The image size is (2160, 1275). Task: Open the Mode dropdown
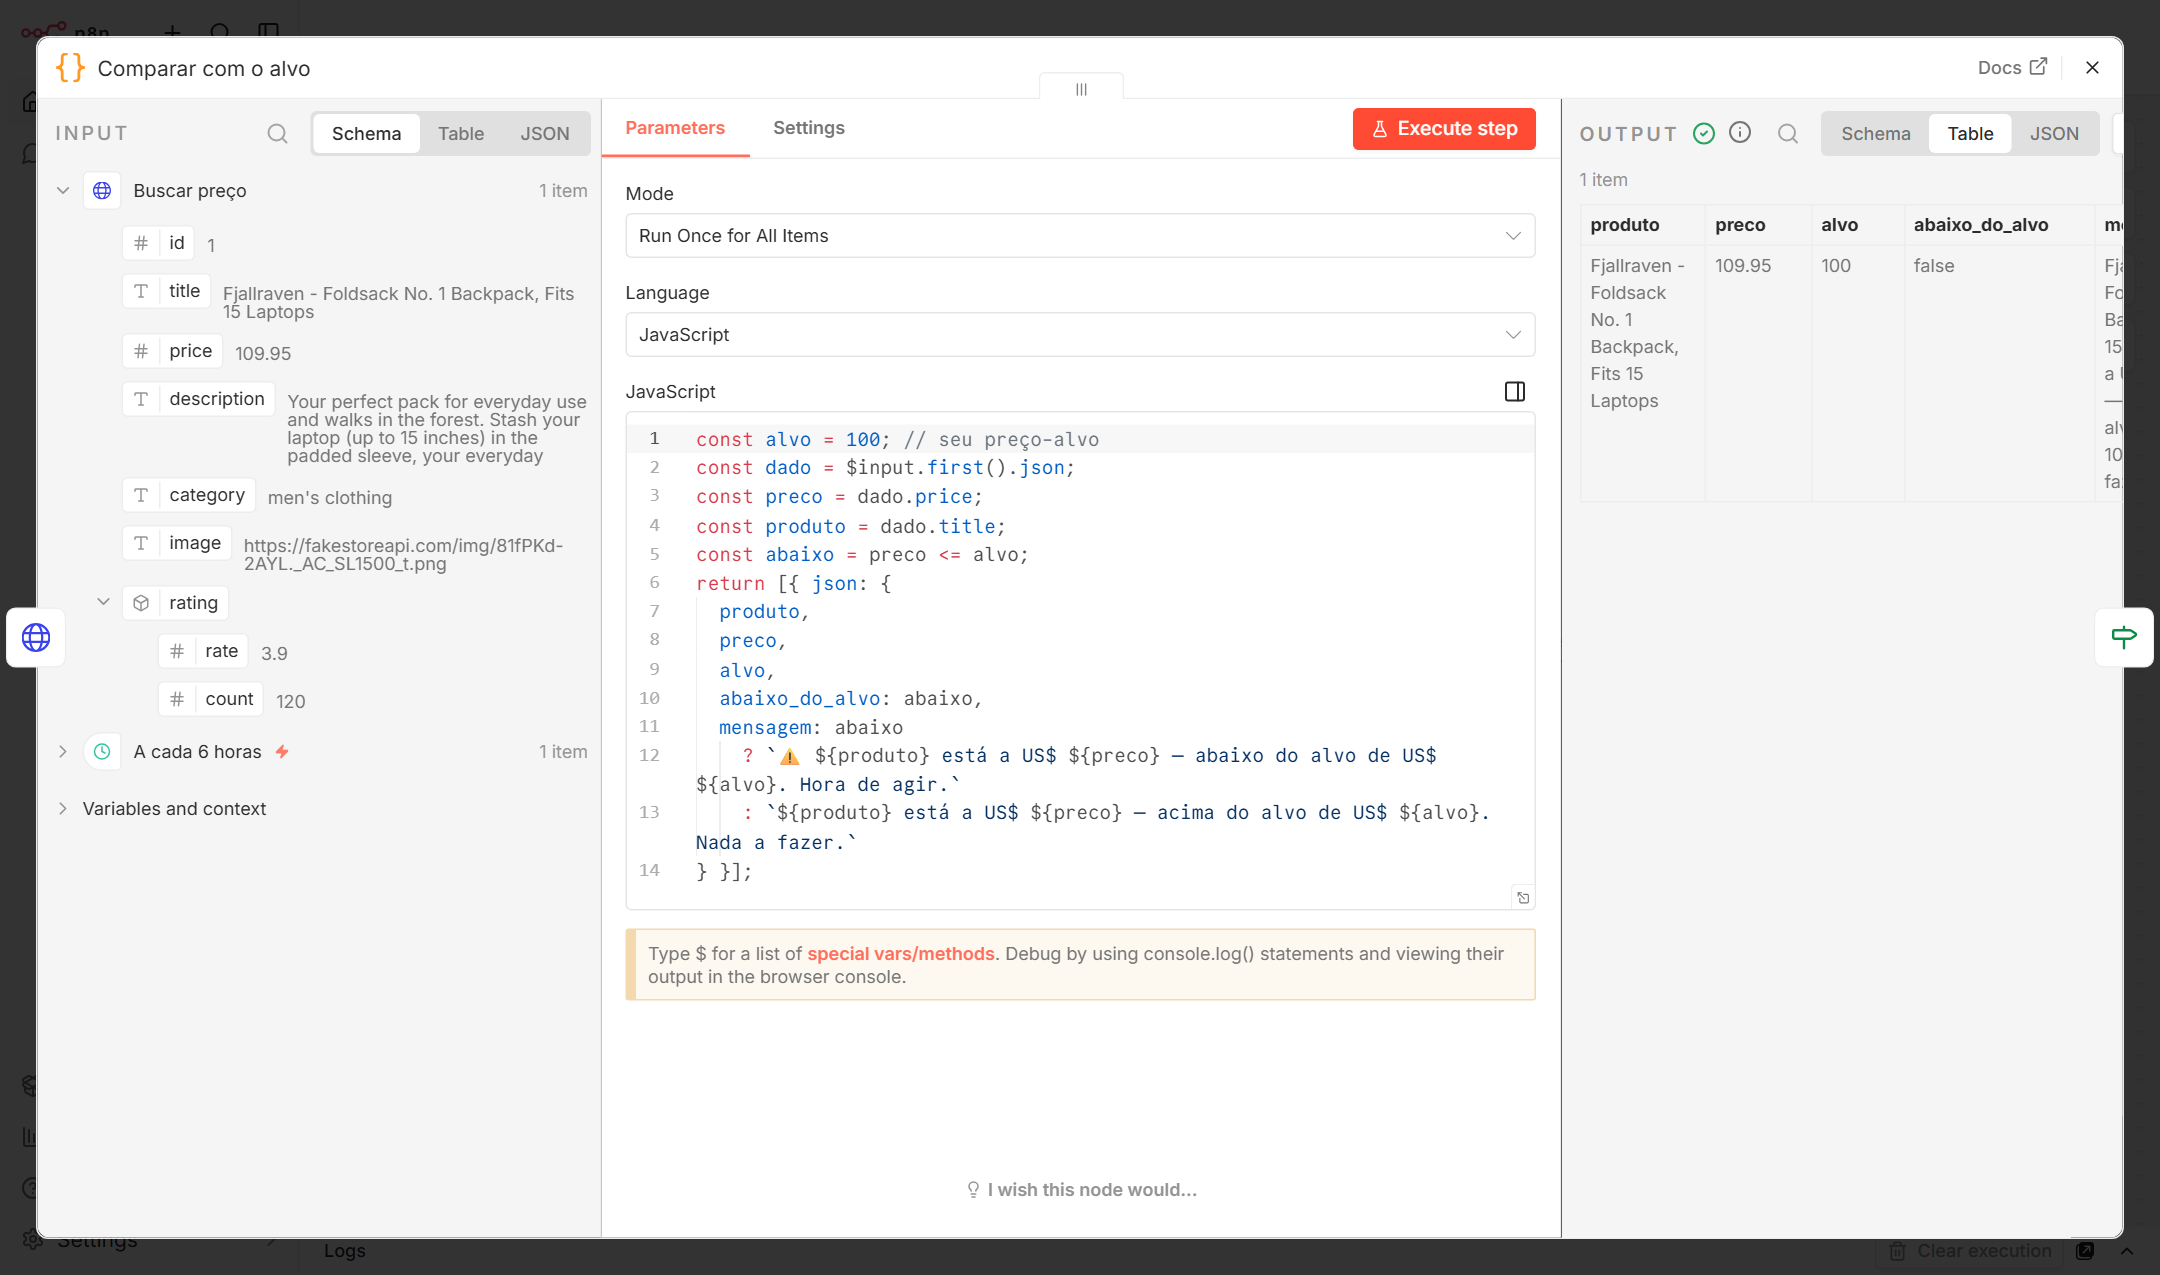coord(1080,236)
